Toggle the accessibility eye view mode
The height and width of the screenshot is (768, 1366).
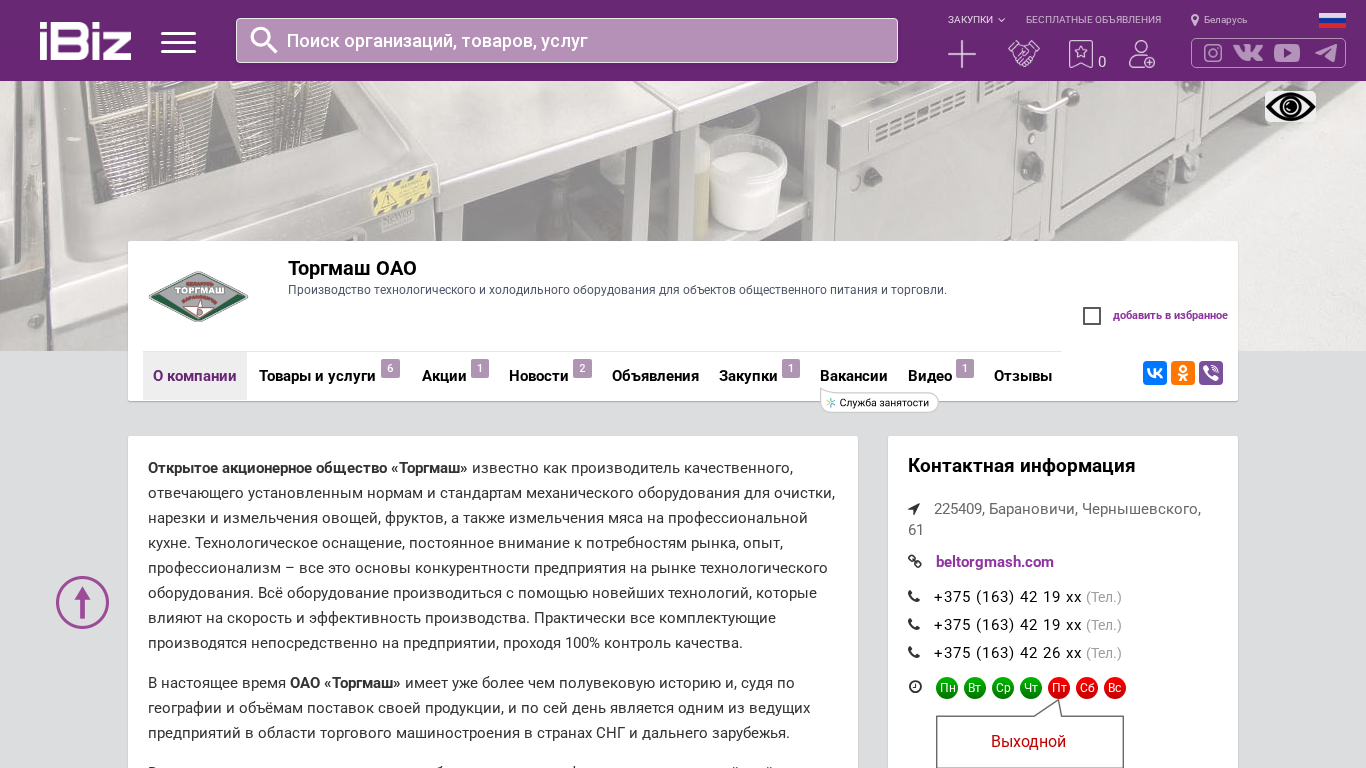pos(1290,107)
